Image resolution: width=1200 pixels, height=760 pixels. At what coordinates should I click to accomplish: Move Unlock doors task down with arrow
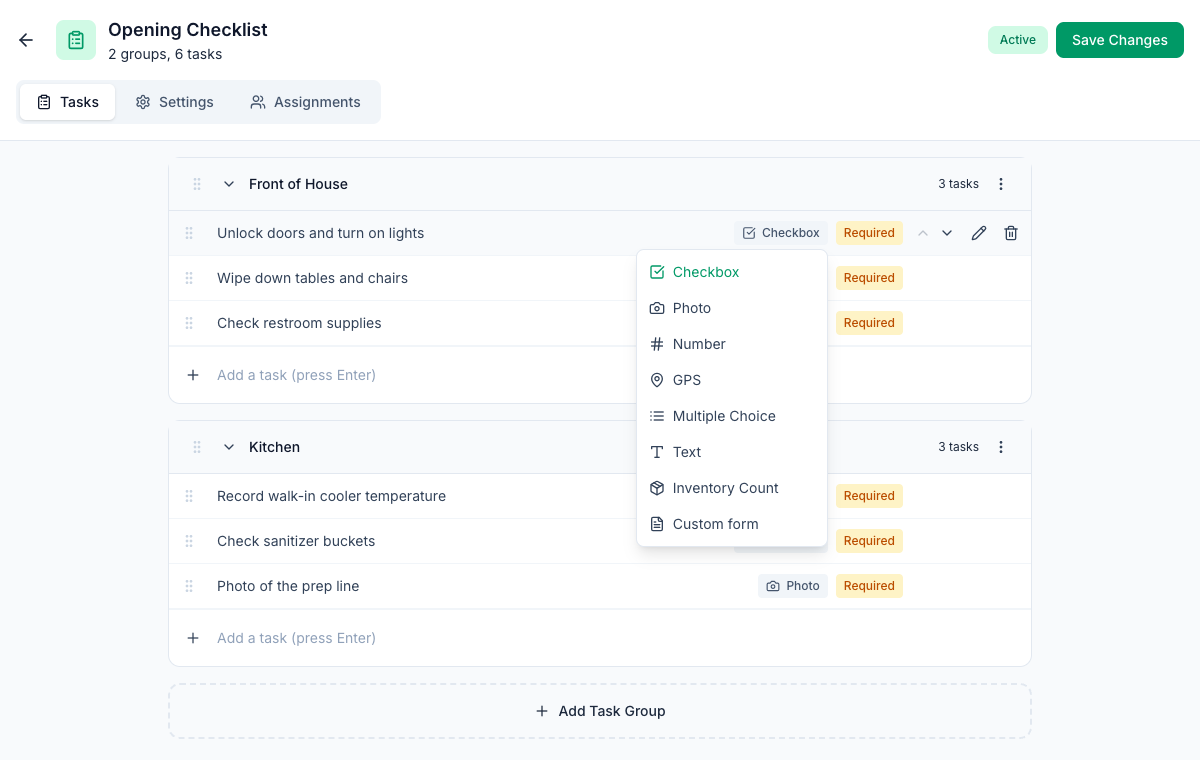click(947, 233)
